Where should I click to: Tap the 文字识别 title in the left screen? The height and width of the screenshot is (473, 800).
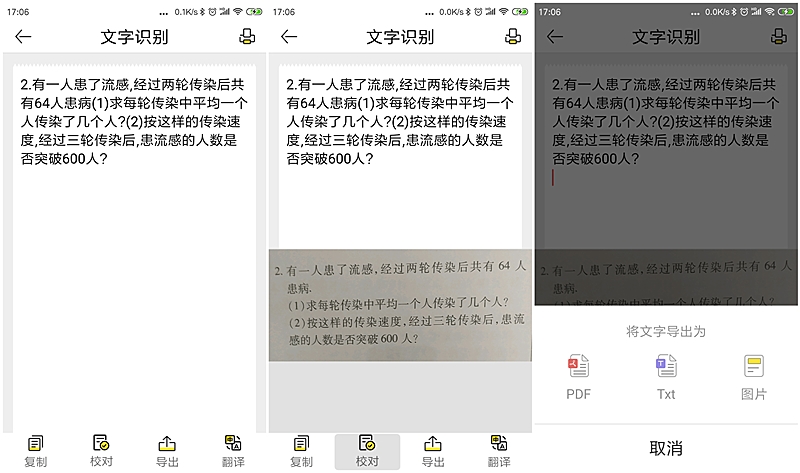134,37
